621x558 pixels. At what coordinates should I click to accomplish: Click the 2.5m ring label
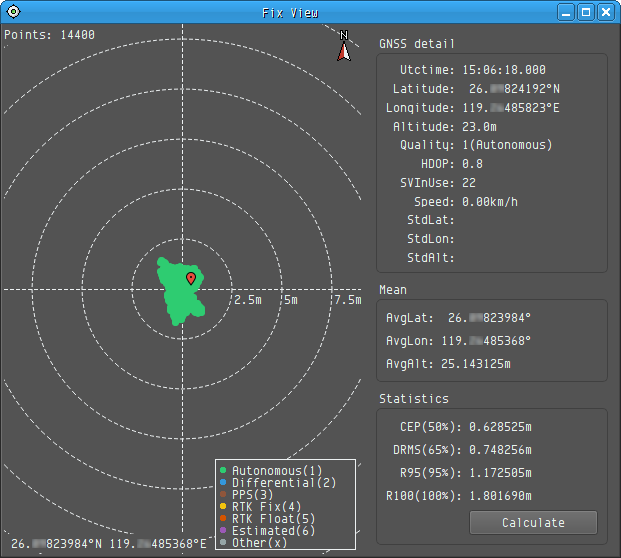coord(248,300)
